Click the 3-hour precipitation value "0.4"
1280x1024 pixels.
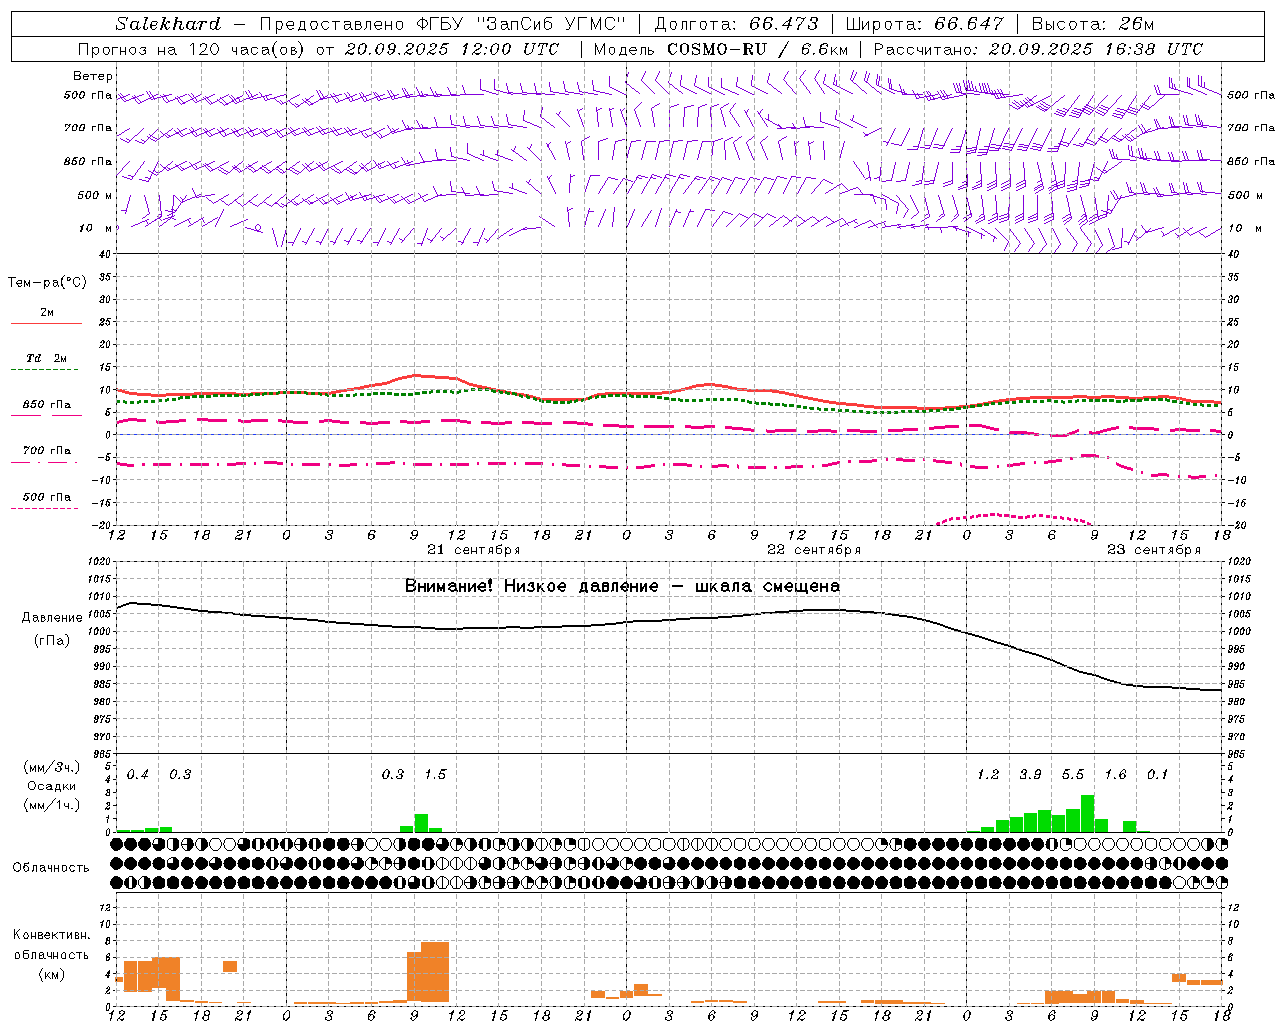tap(138, 774)
